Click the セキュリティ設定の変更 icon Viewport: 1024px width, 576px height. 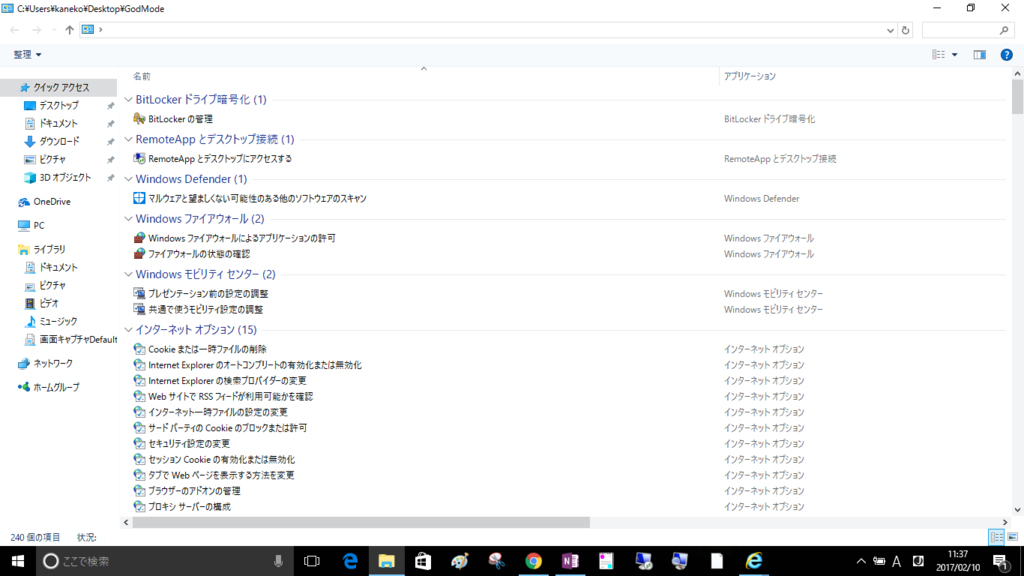click(x=139, y=443)
